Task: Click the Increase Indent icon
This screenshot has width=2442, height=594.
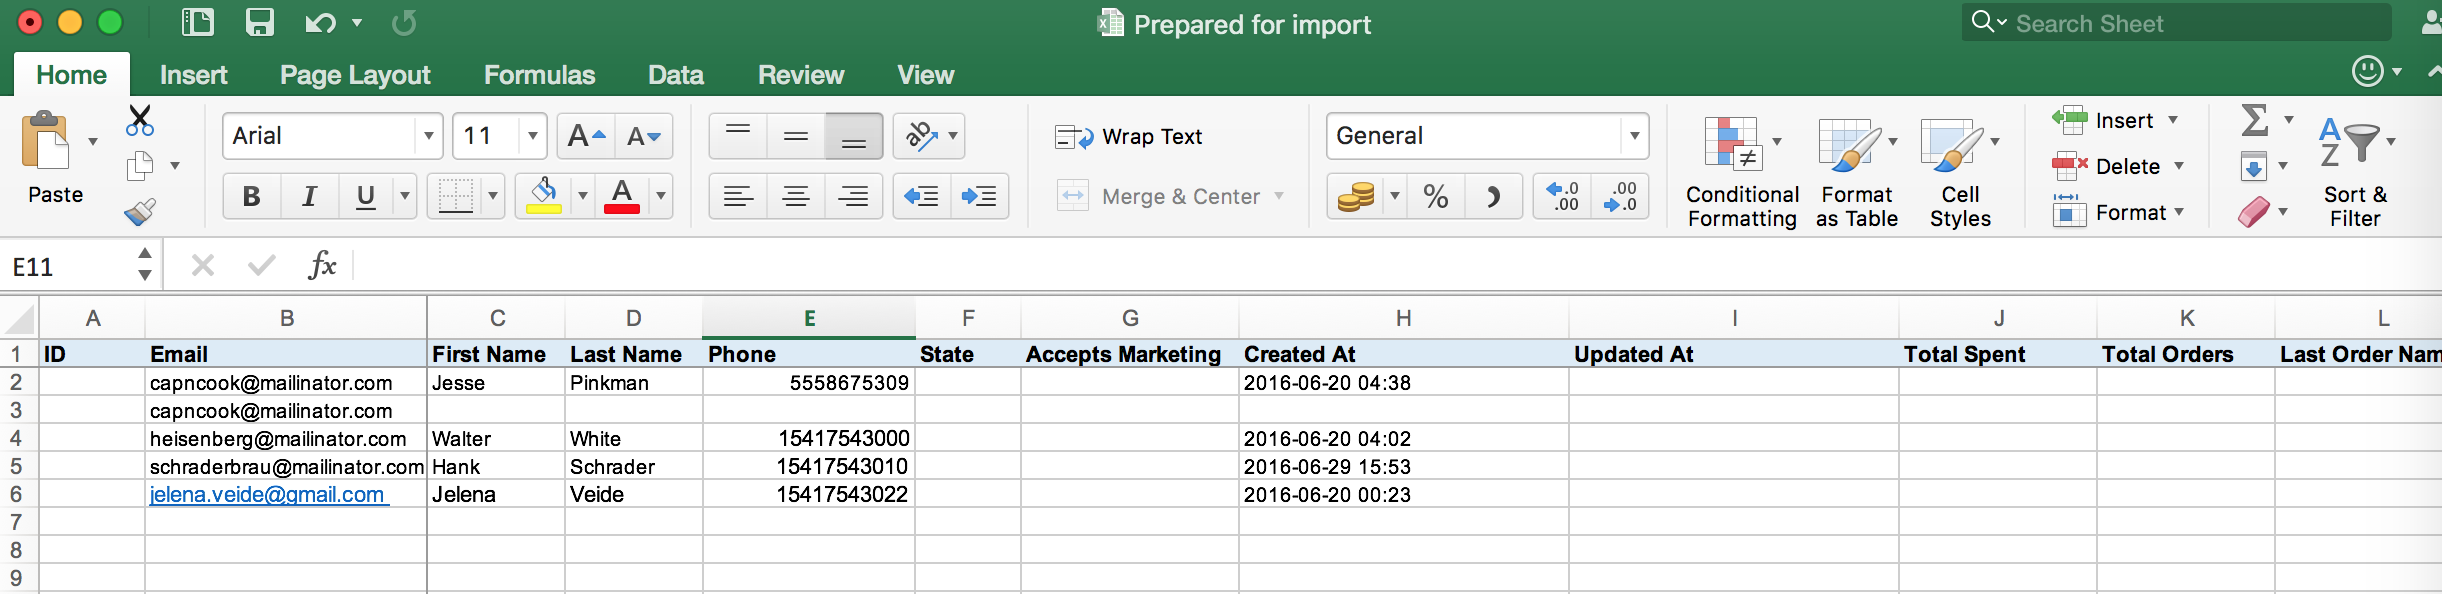Action: (979, 196)
